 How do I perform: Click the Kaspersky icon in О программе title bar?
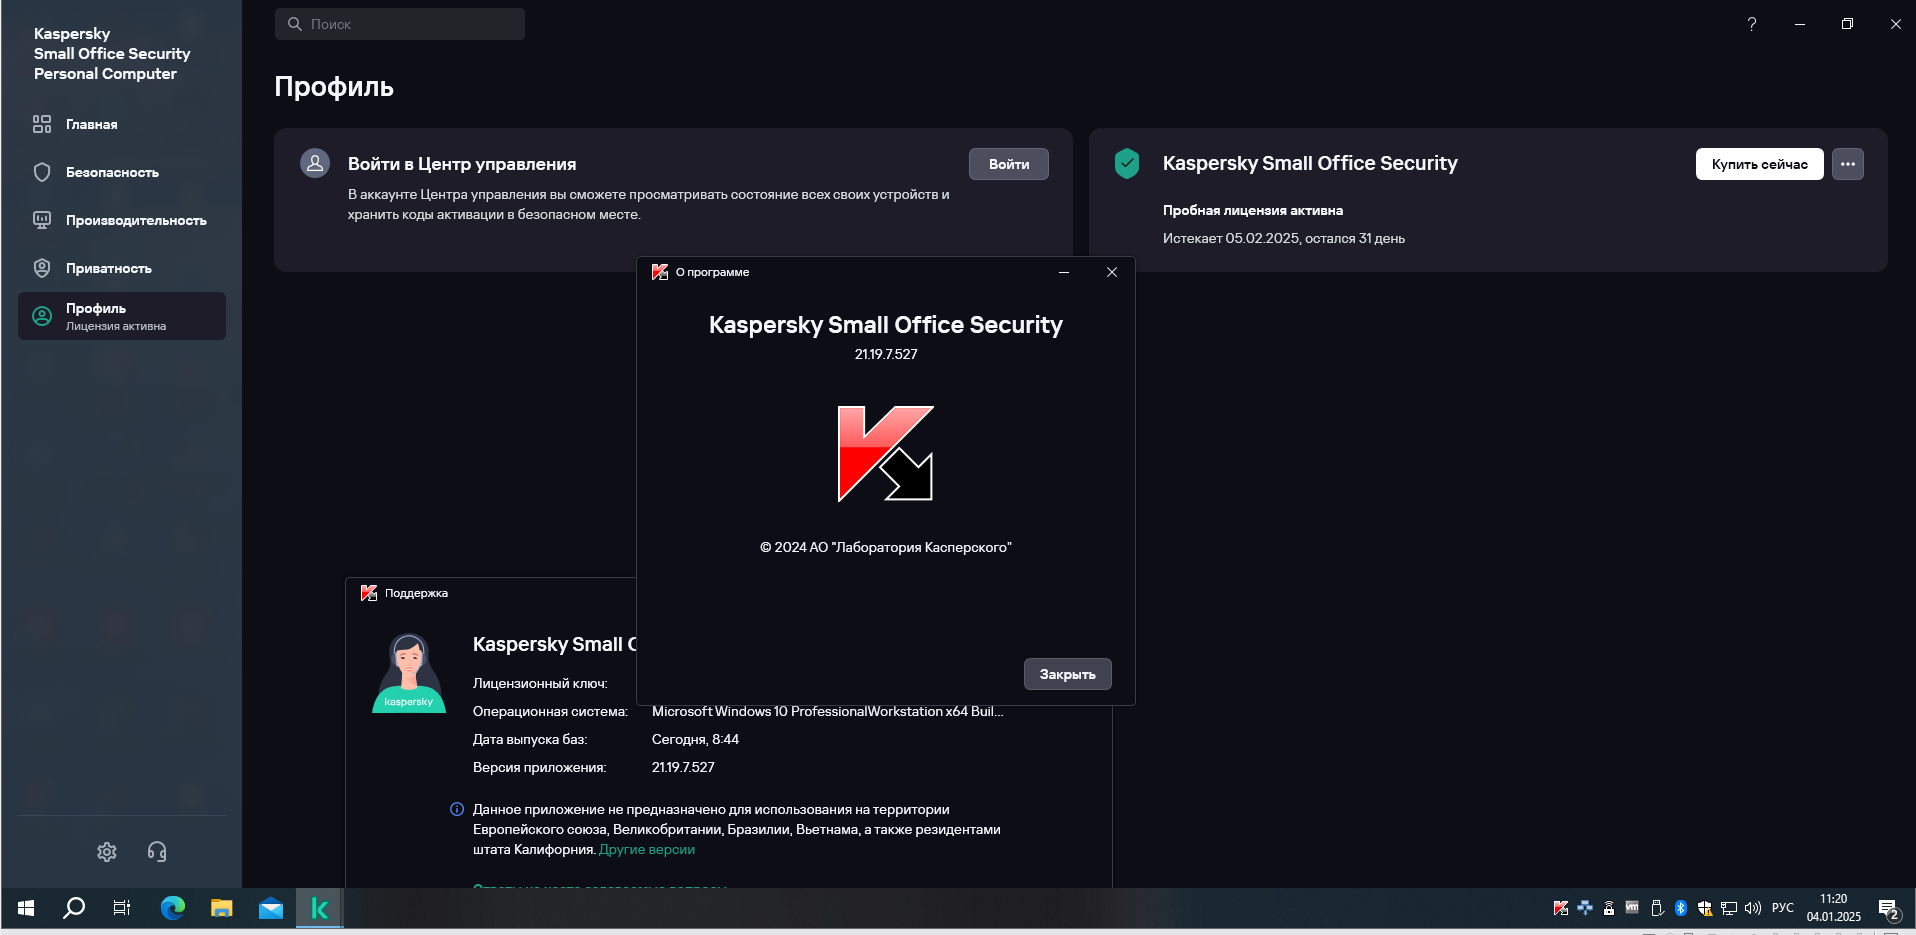(660, 272)
